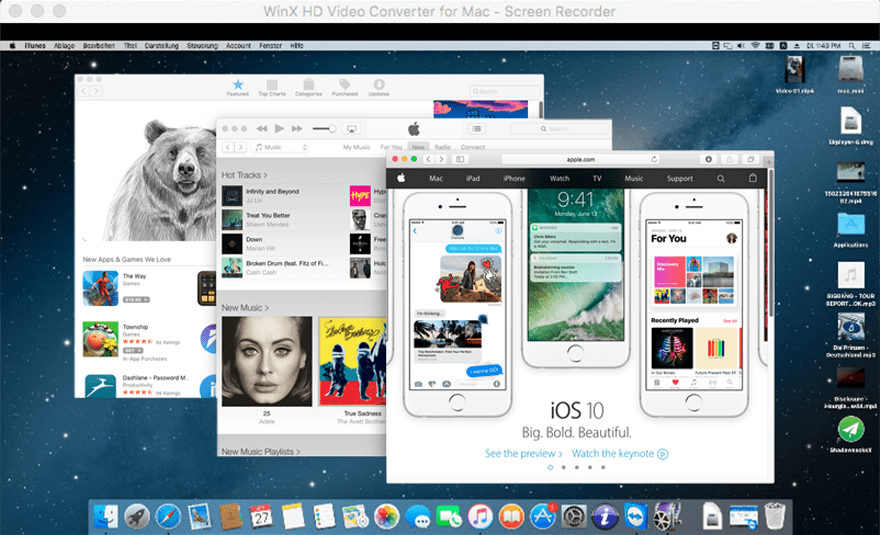
Task: Expand the Hot Tracks section
Action: click(244, 175)
